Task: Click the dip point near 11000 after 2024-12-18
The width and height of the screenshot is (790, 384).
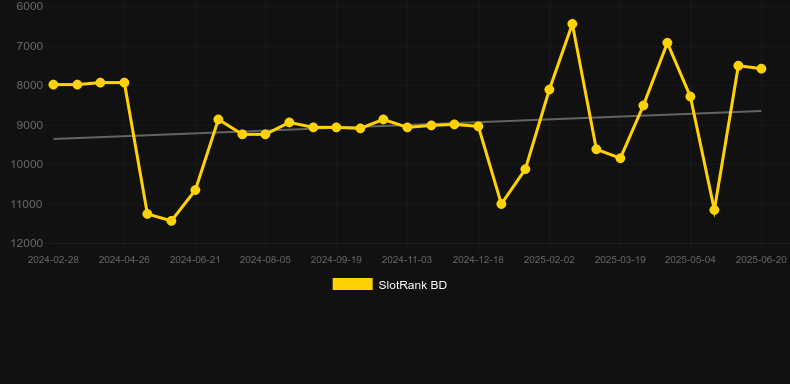Action: tap(501, 204)
